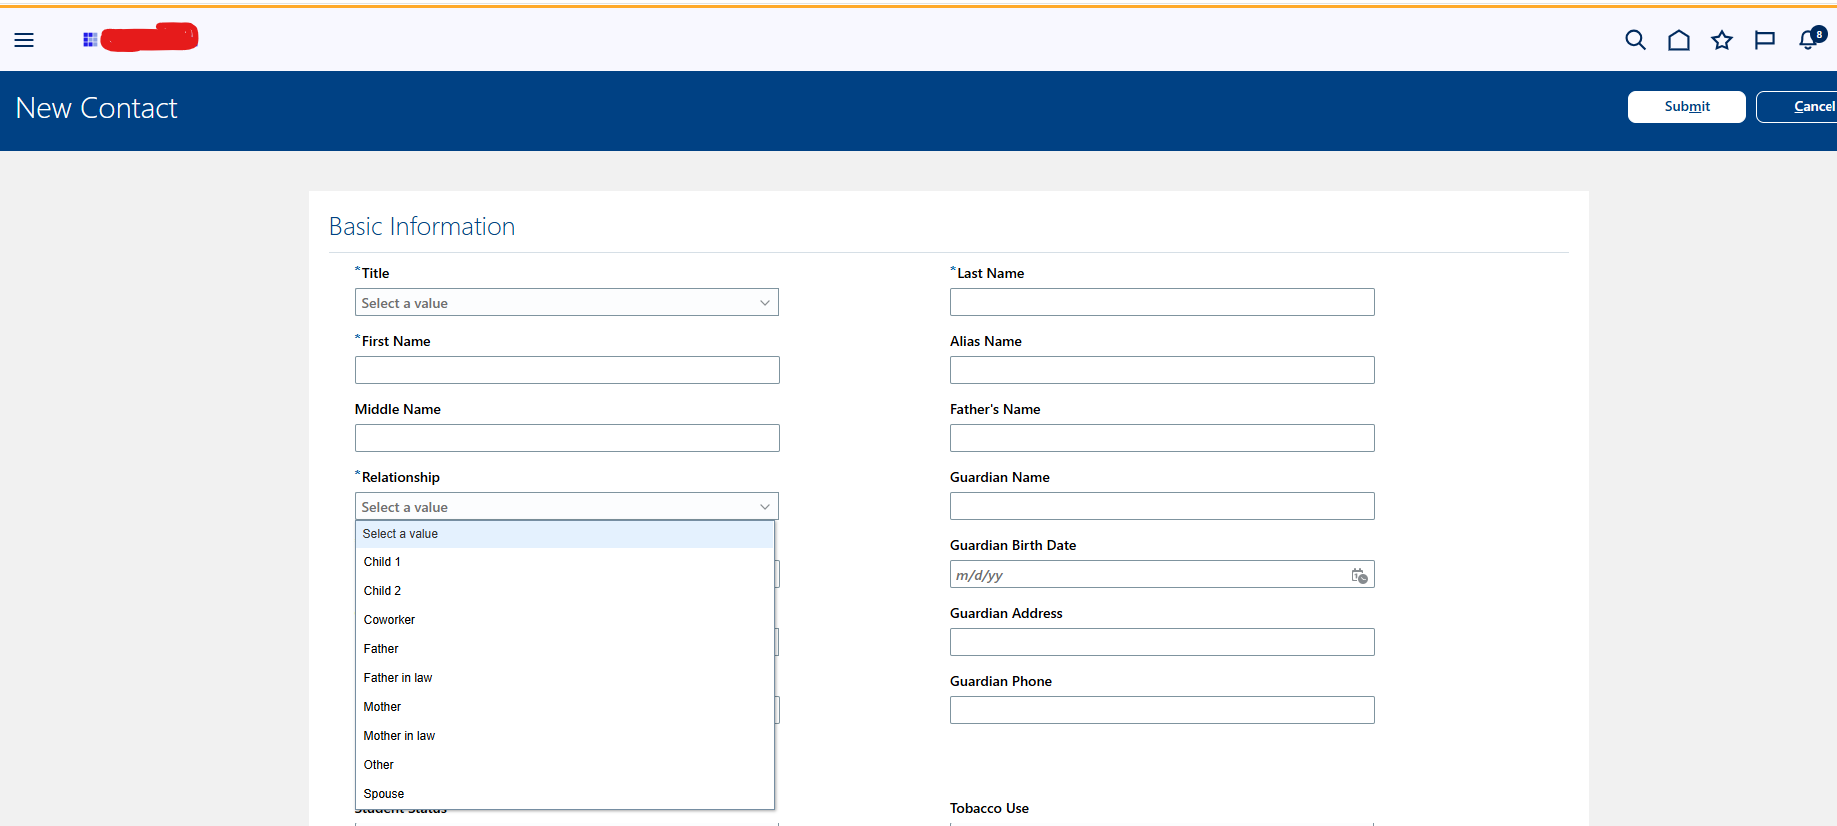Viewport: 1837px width, 826px height.
Task: Select Child 1 relationship option
Action: [x=565, y=562]
